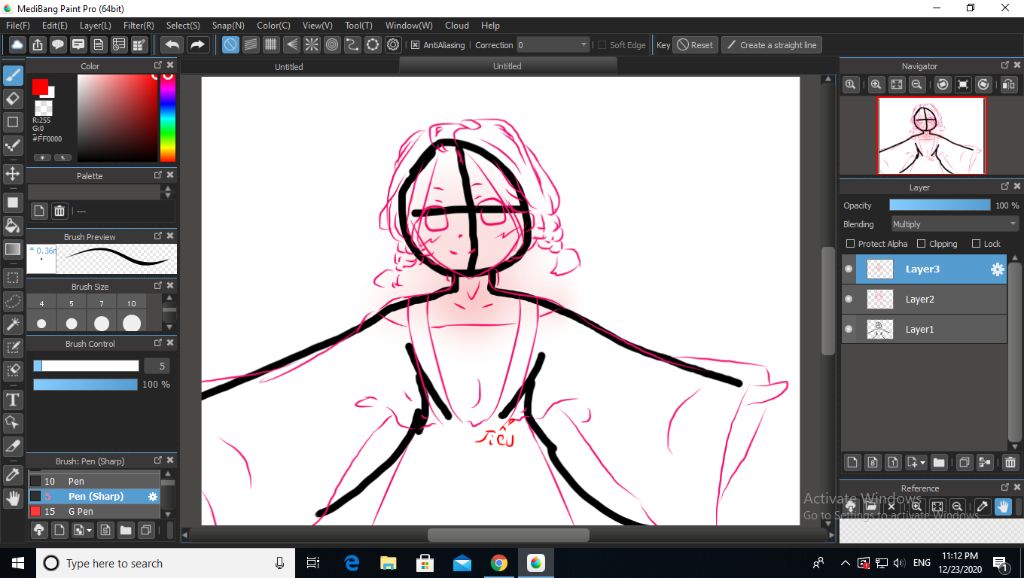Enable Protect Alpha checkbox
This screenshot has width=1024, height=578.
pos(850,244)
